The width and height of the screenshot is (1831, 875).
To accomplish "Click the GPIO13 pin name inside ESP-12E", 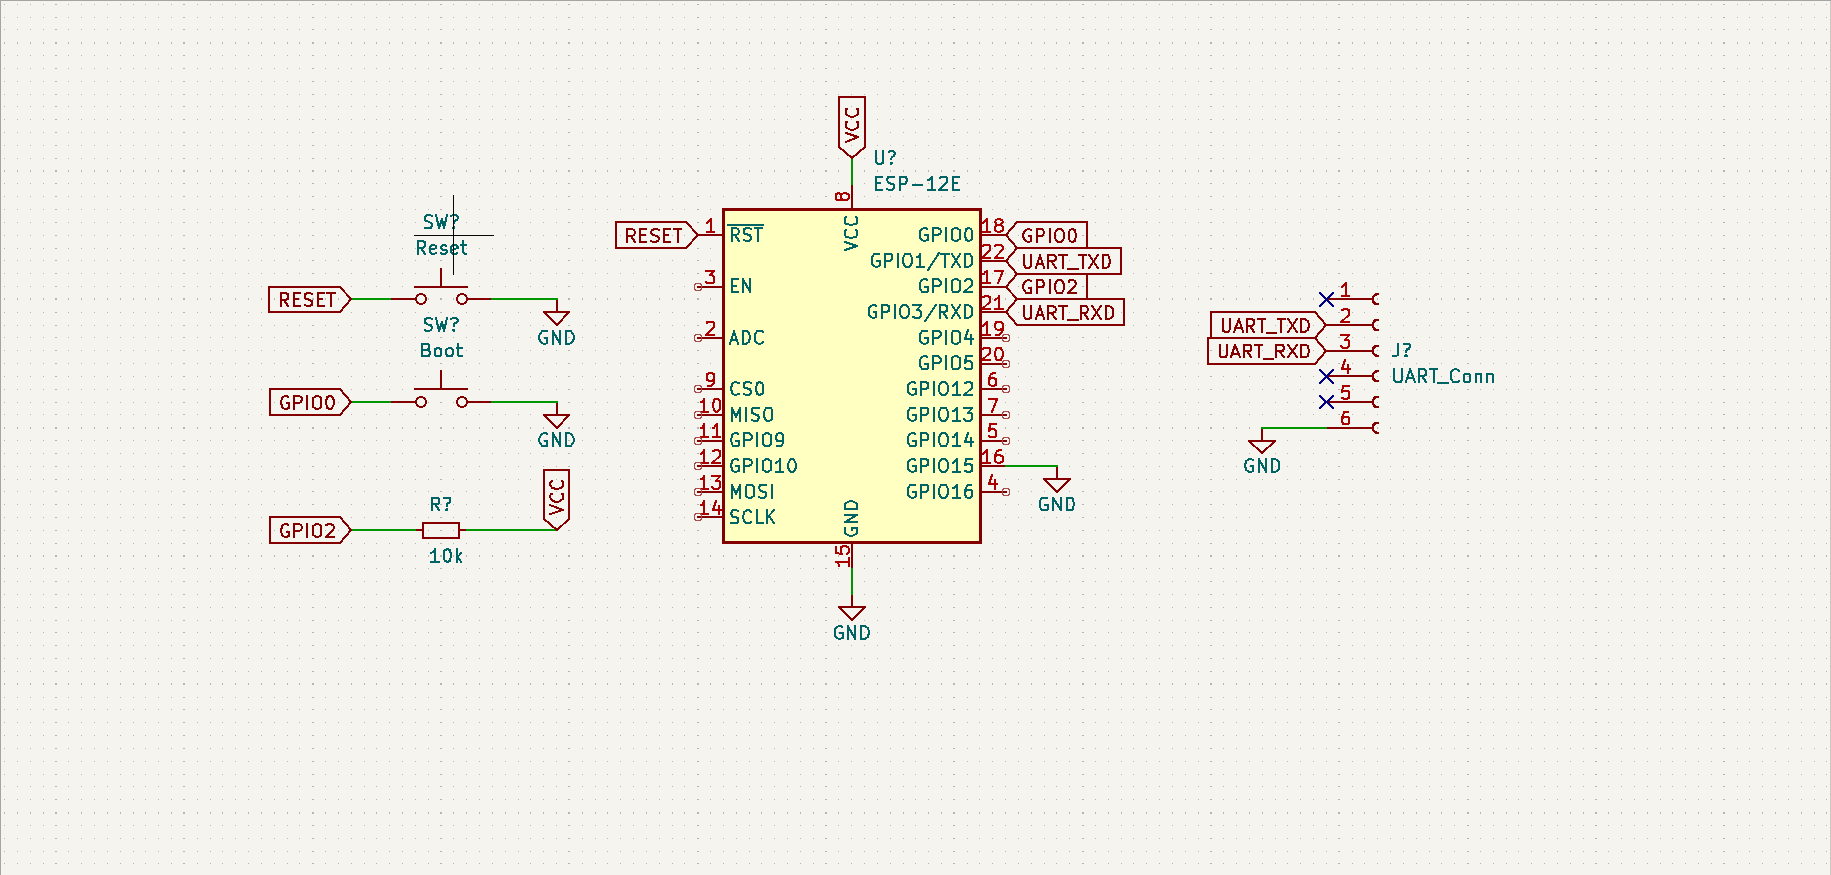I will pos(940,415).
